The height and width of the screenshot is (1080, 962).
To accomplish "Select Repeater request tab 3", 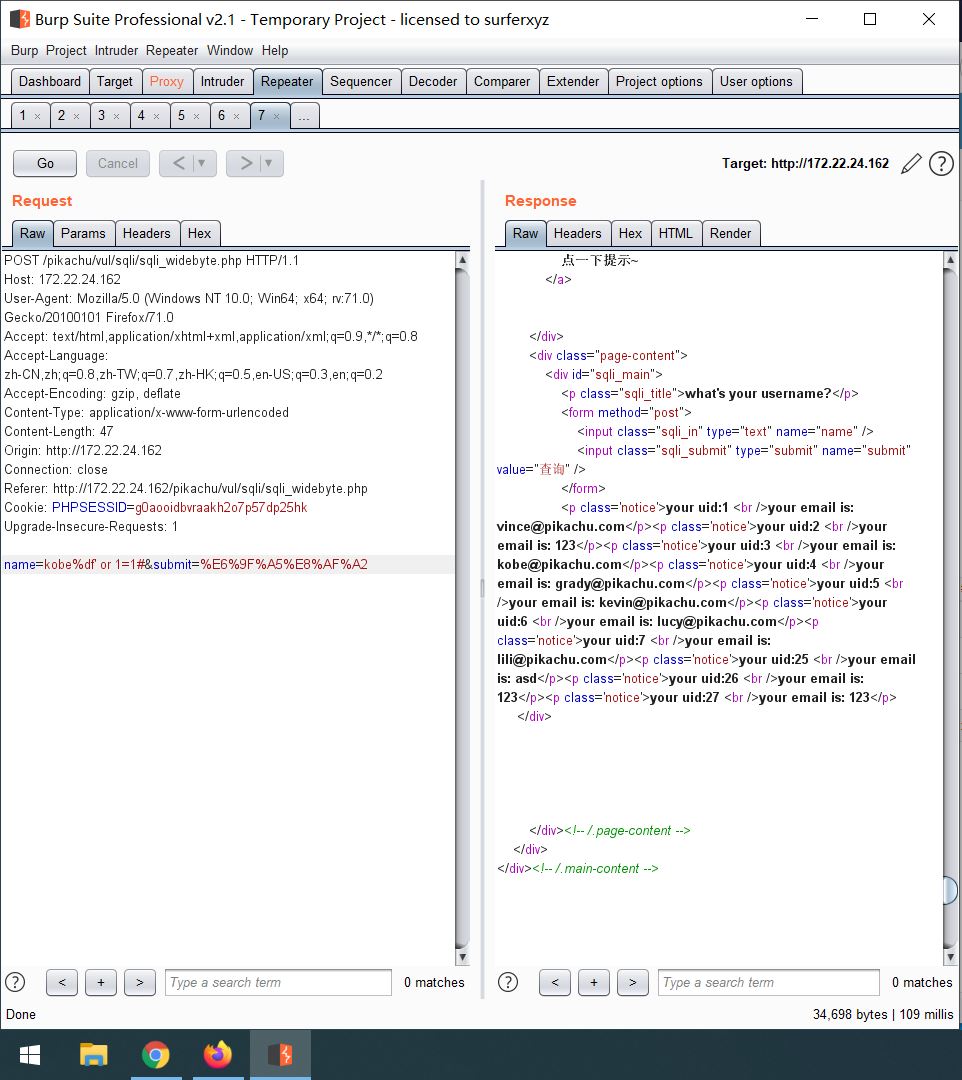I will [101, 115].
